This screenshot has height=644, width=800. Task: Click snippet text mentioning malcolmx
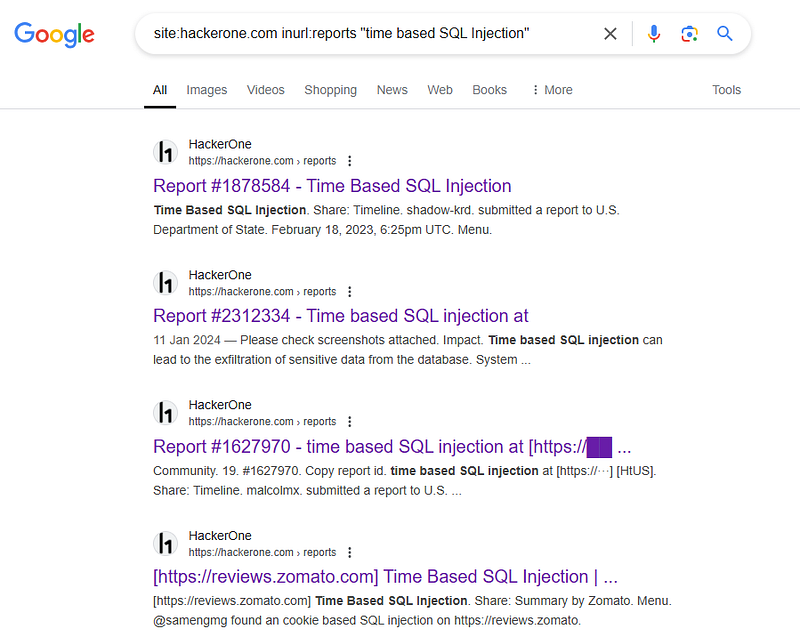tap(405, 481)
